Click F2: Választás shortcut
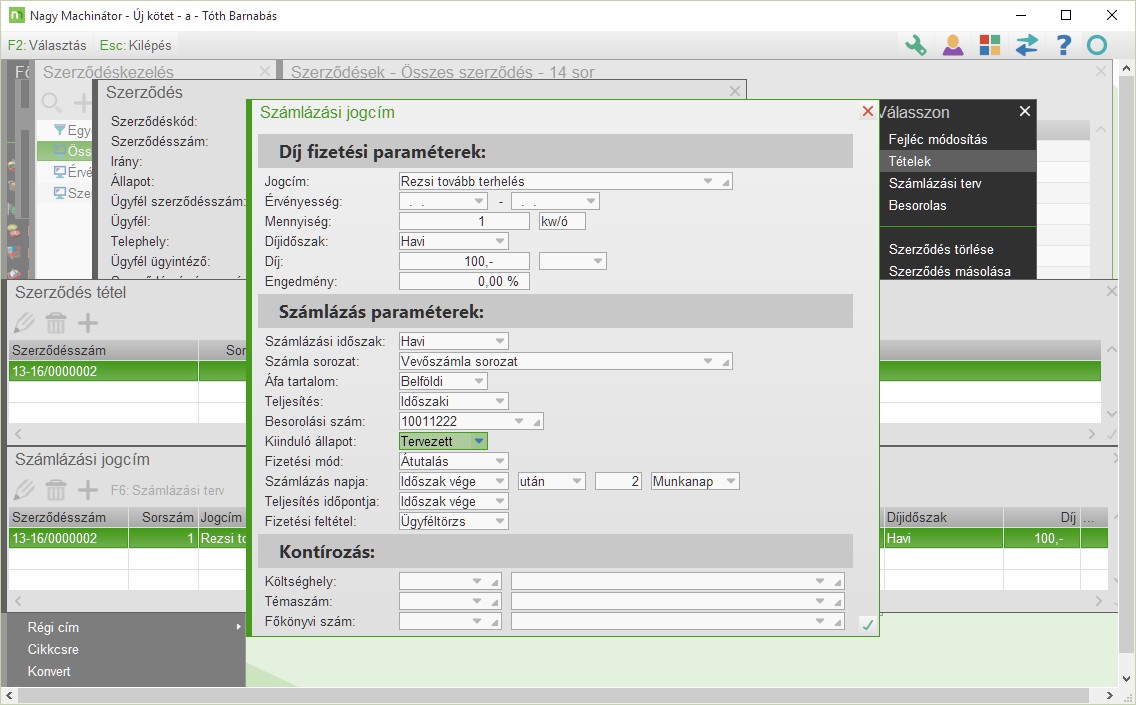Screen dimensions: 1136x705 (47, 45)
